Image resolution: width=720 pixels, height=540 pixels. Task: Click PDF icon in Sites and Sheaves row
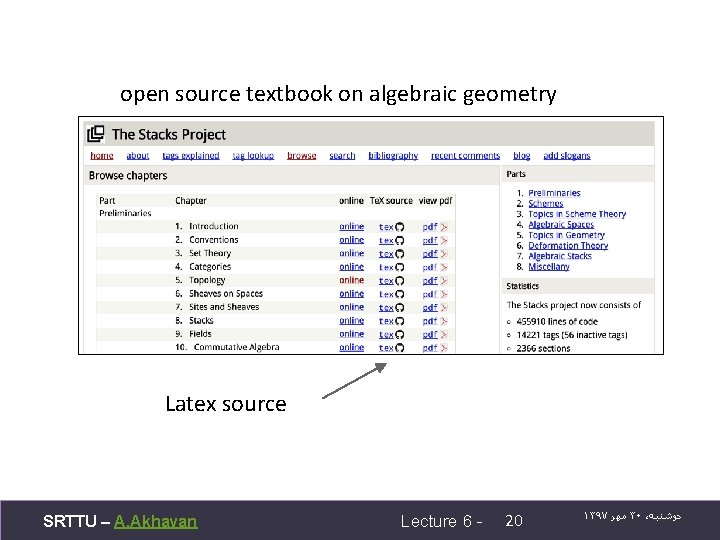click(x=444, y=307)
